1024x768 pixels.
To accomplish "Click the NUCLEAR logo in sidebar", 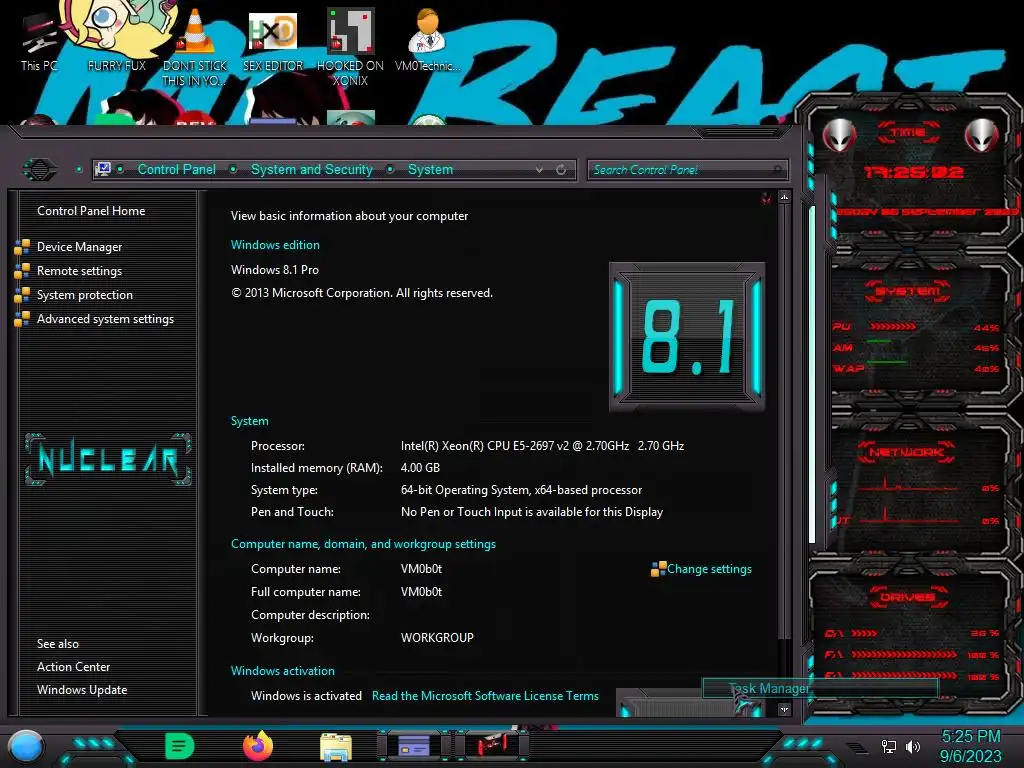I will coord(108,460).
